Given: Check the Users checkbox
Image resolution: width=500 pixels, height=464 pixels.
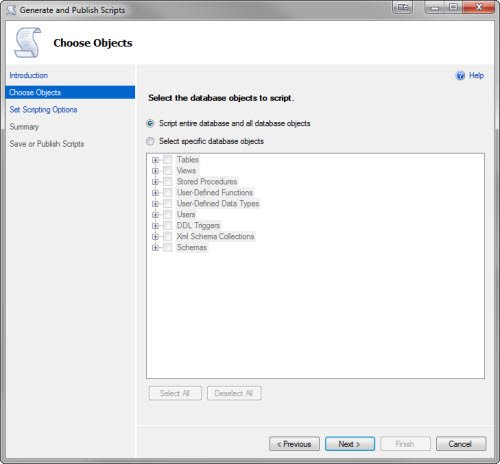Looking at the screenshot, I should pos(168,214).
